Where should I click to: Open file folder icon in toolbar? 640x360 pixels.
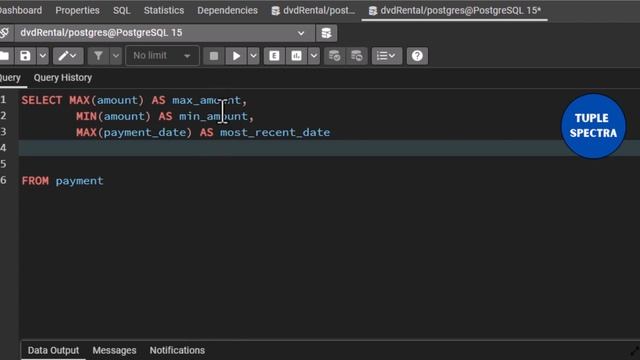point(4,56)
